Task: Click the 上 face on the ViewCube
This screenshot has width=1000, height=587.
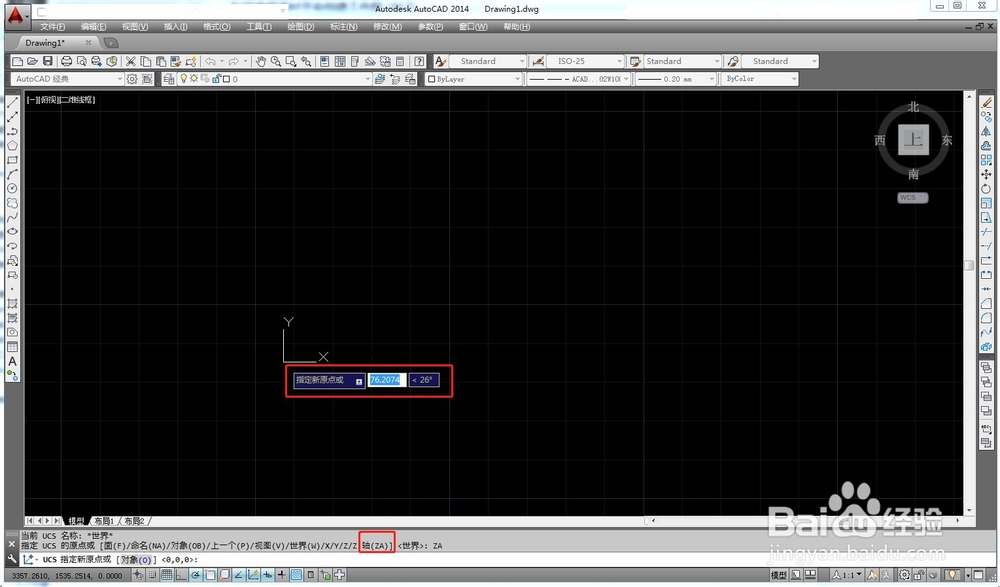Action: (x=914, y=140)
